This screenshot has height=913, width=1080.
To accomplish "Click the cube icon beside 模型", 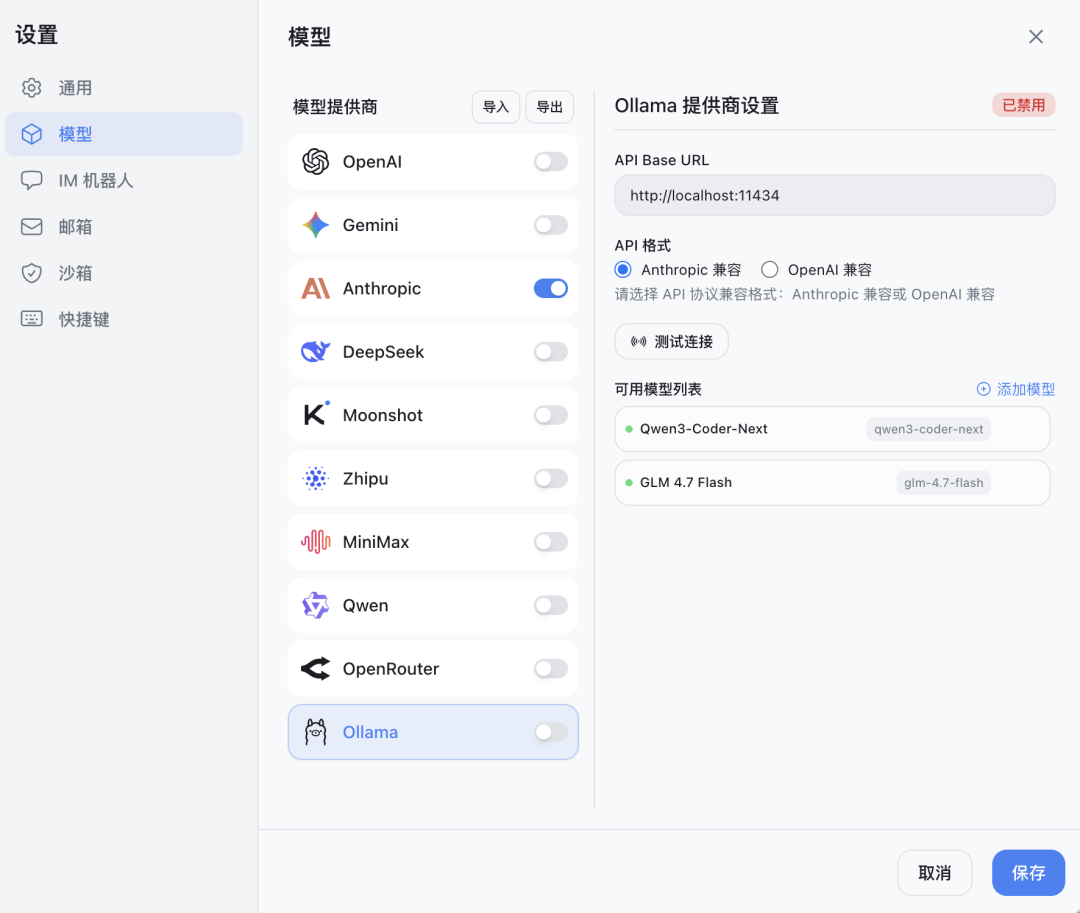I will pyautogui.click(x=31, y=134).
